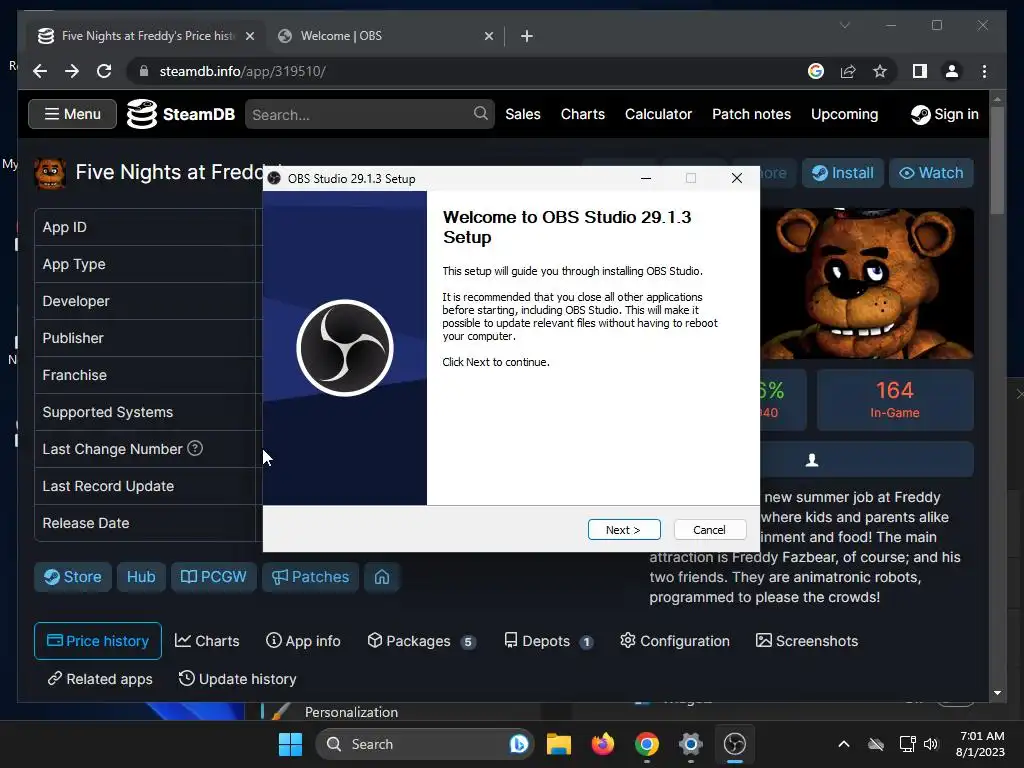This screenshot has height=768, width=1024.
Task: Bookmark this page with the star
Action: (880, 71)
